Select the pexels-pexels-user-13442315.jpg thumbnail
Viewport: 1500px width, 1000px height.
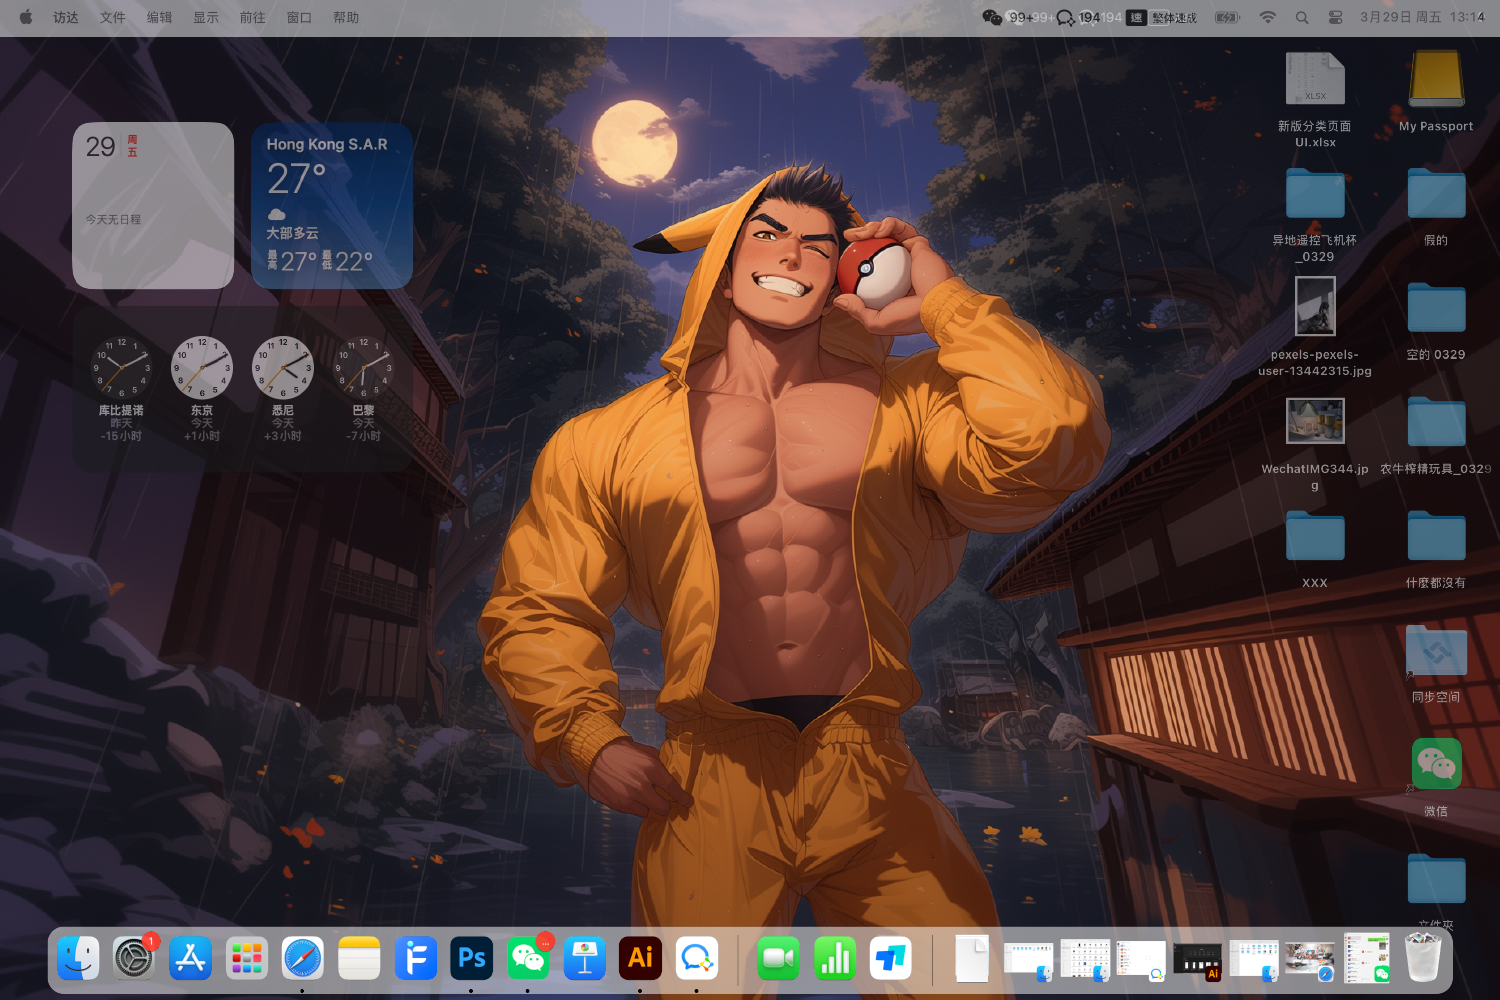pos(1315,306)
